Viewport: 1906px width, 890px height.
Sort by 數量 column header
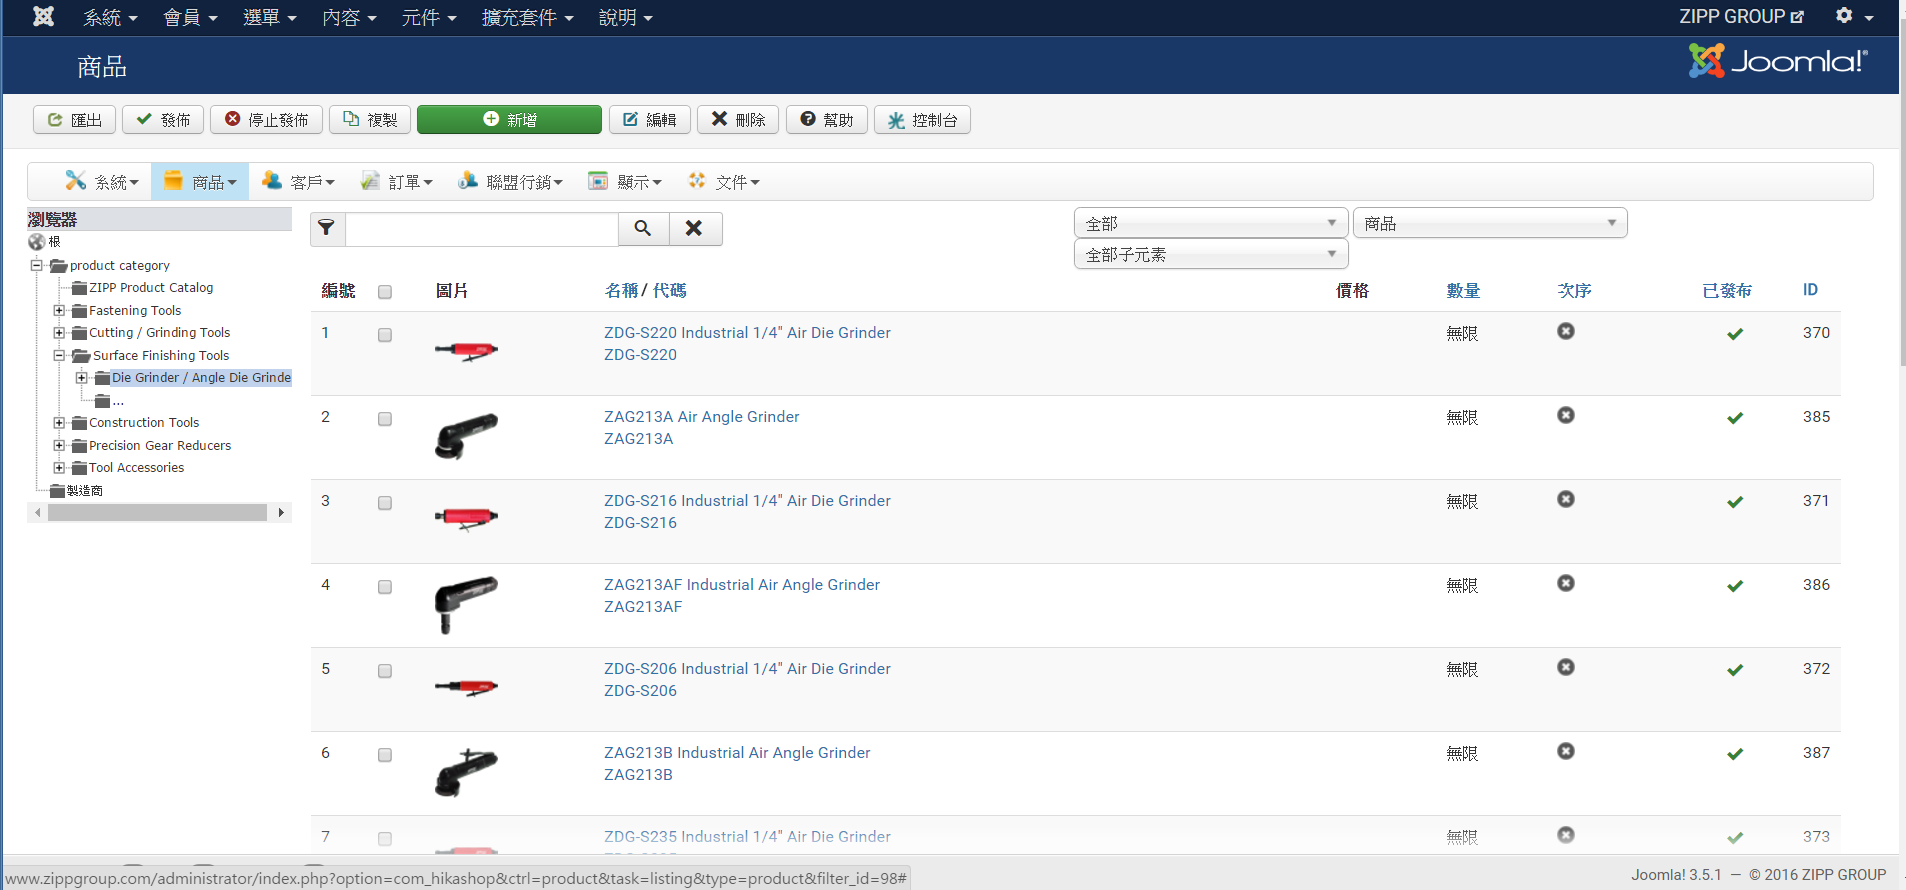(1463, 290)
